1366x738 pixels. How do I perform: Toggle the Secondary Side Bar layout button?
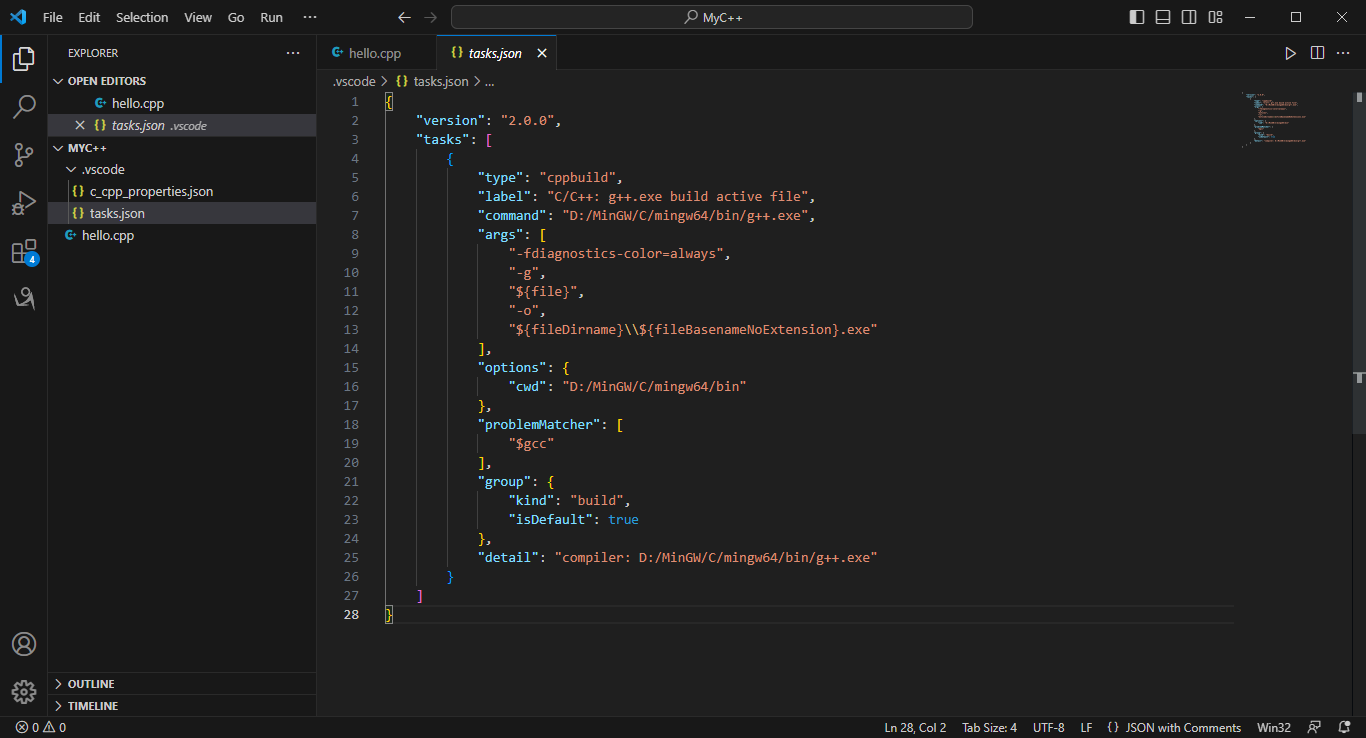coord(1189,17)
